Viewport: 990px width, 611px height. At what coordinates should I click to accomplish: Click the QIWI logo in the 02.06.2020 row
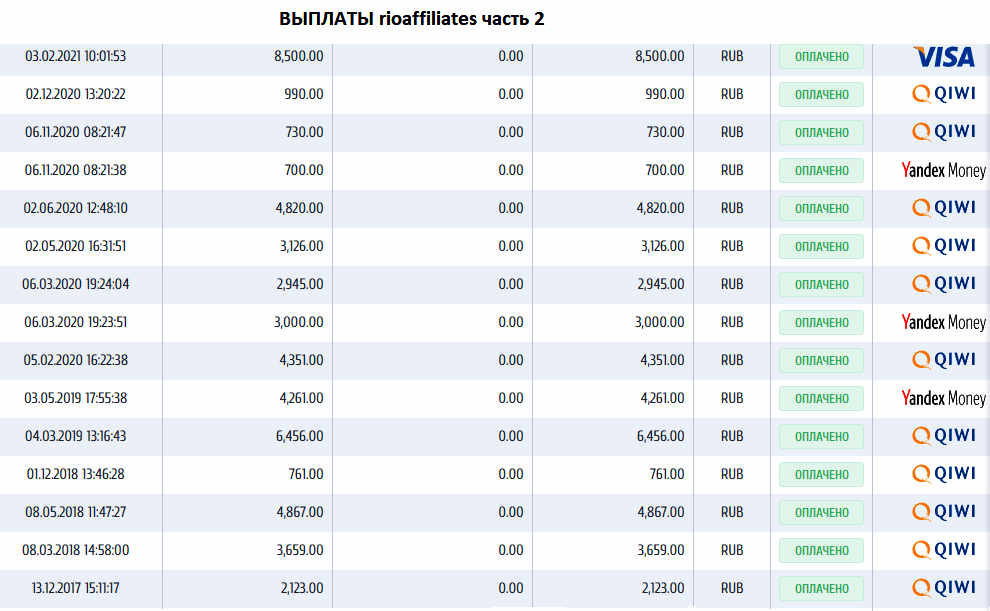point(944,208)
